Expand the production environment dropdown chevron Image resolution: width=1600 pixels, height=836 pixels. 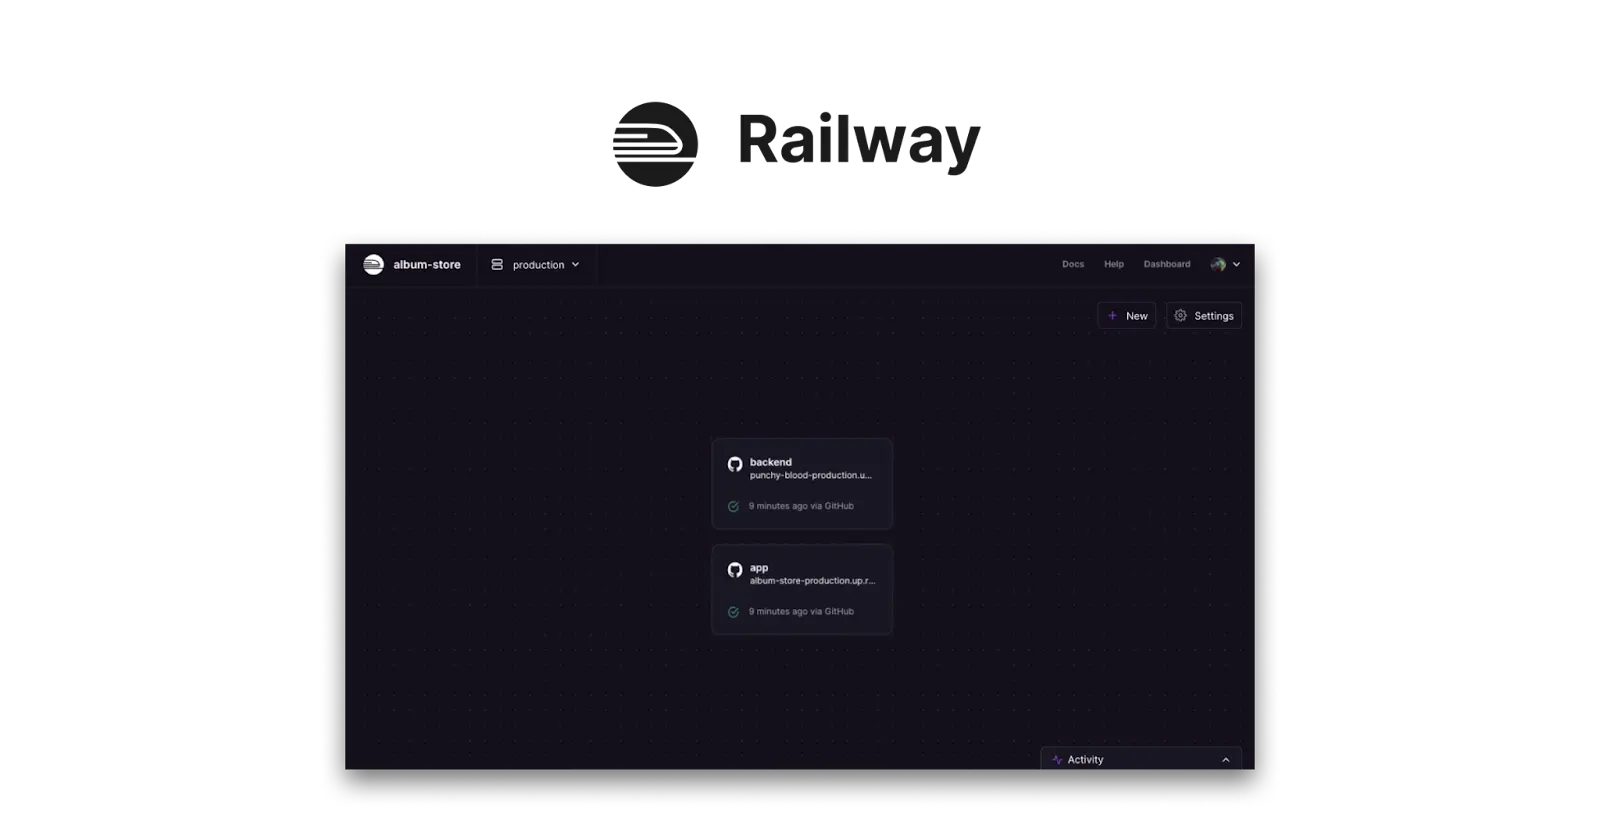coord(576,265)
